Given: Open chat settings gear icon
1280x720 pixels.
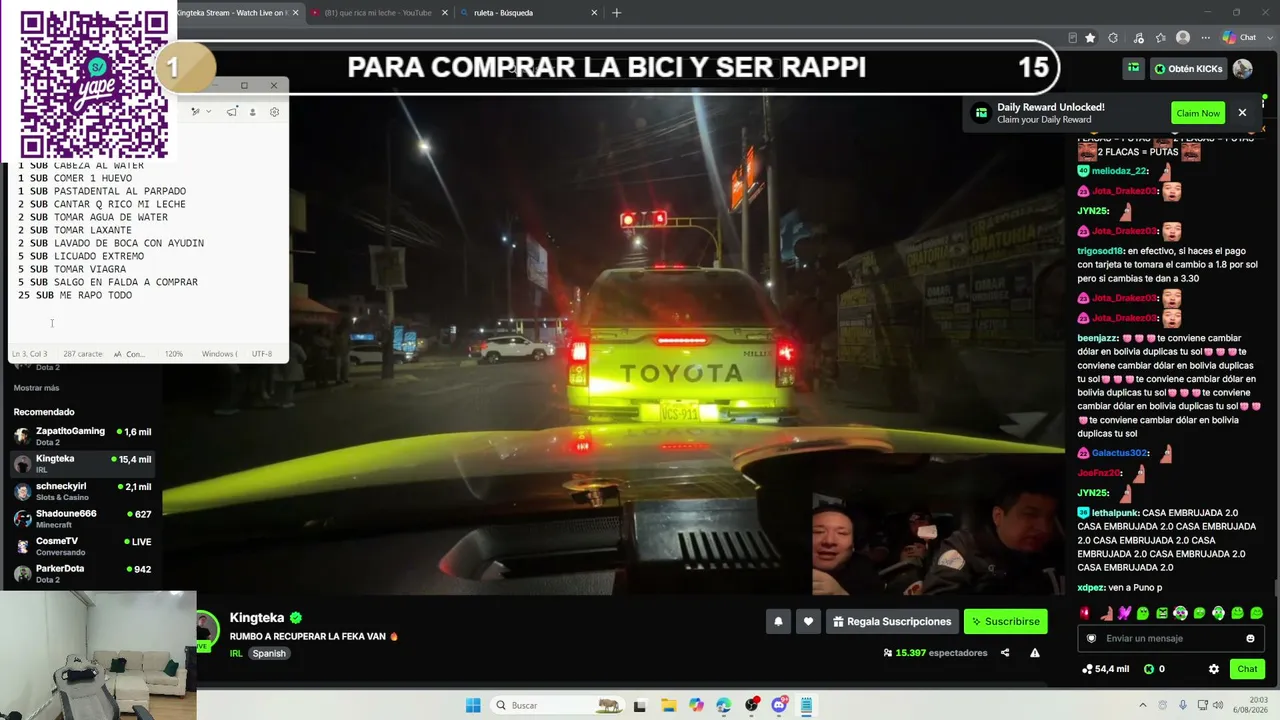Looking at the screenshot, I should pos(1214,669).
